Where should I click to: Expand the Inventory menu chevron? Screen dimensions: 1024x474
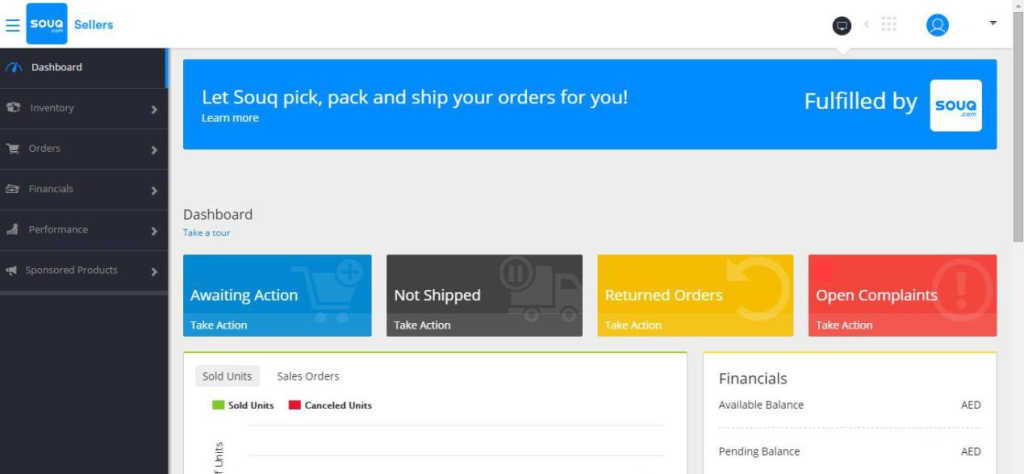154,110
